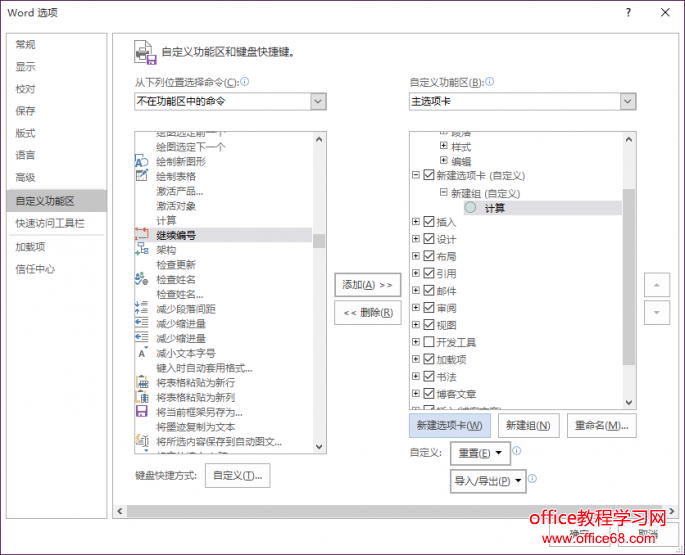
Task: Switch to the 显示 options page
Action: tap(56, 67)
